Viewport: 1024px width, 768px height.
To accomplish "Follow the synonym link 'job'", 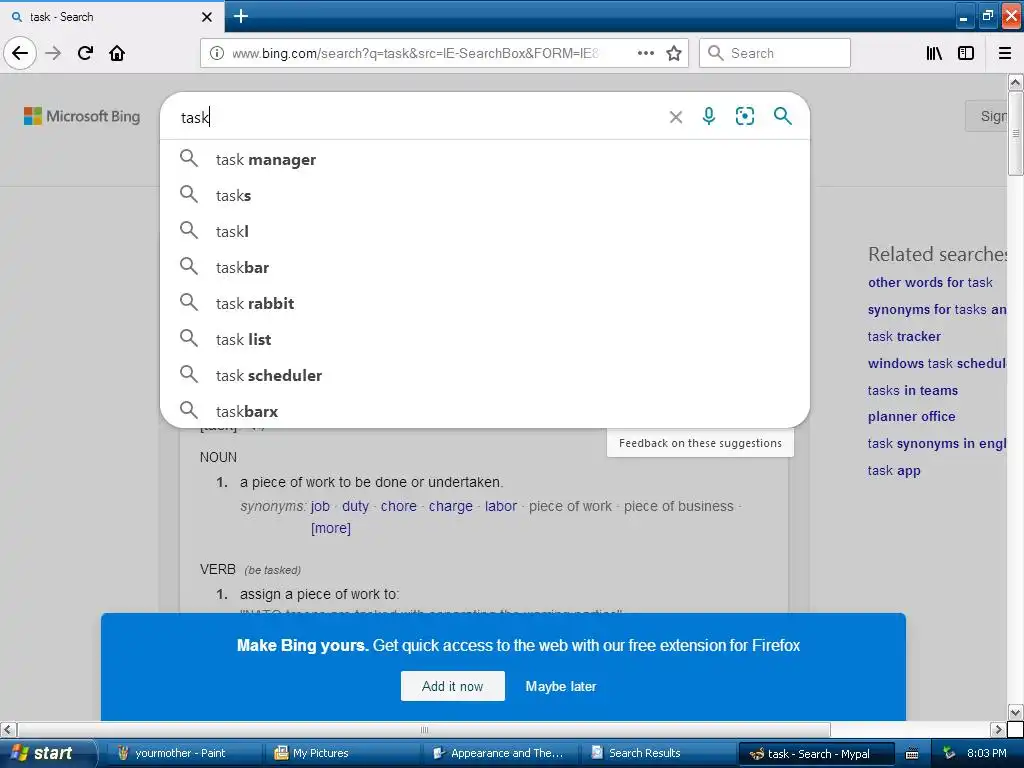I will click(x=320, y=506).
